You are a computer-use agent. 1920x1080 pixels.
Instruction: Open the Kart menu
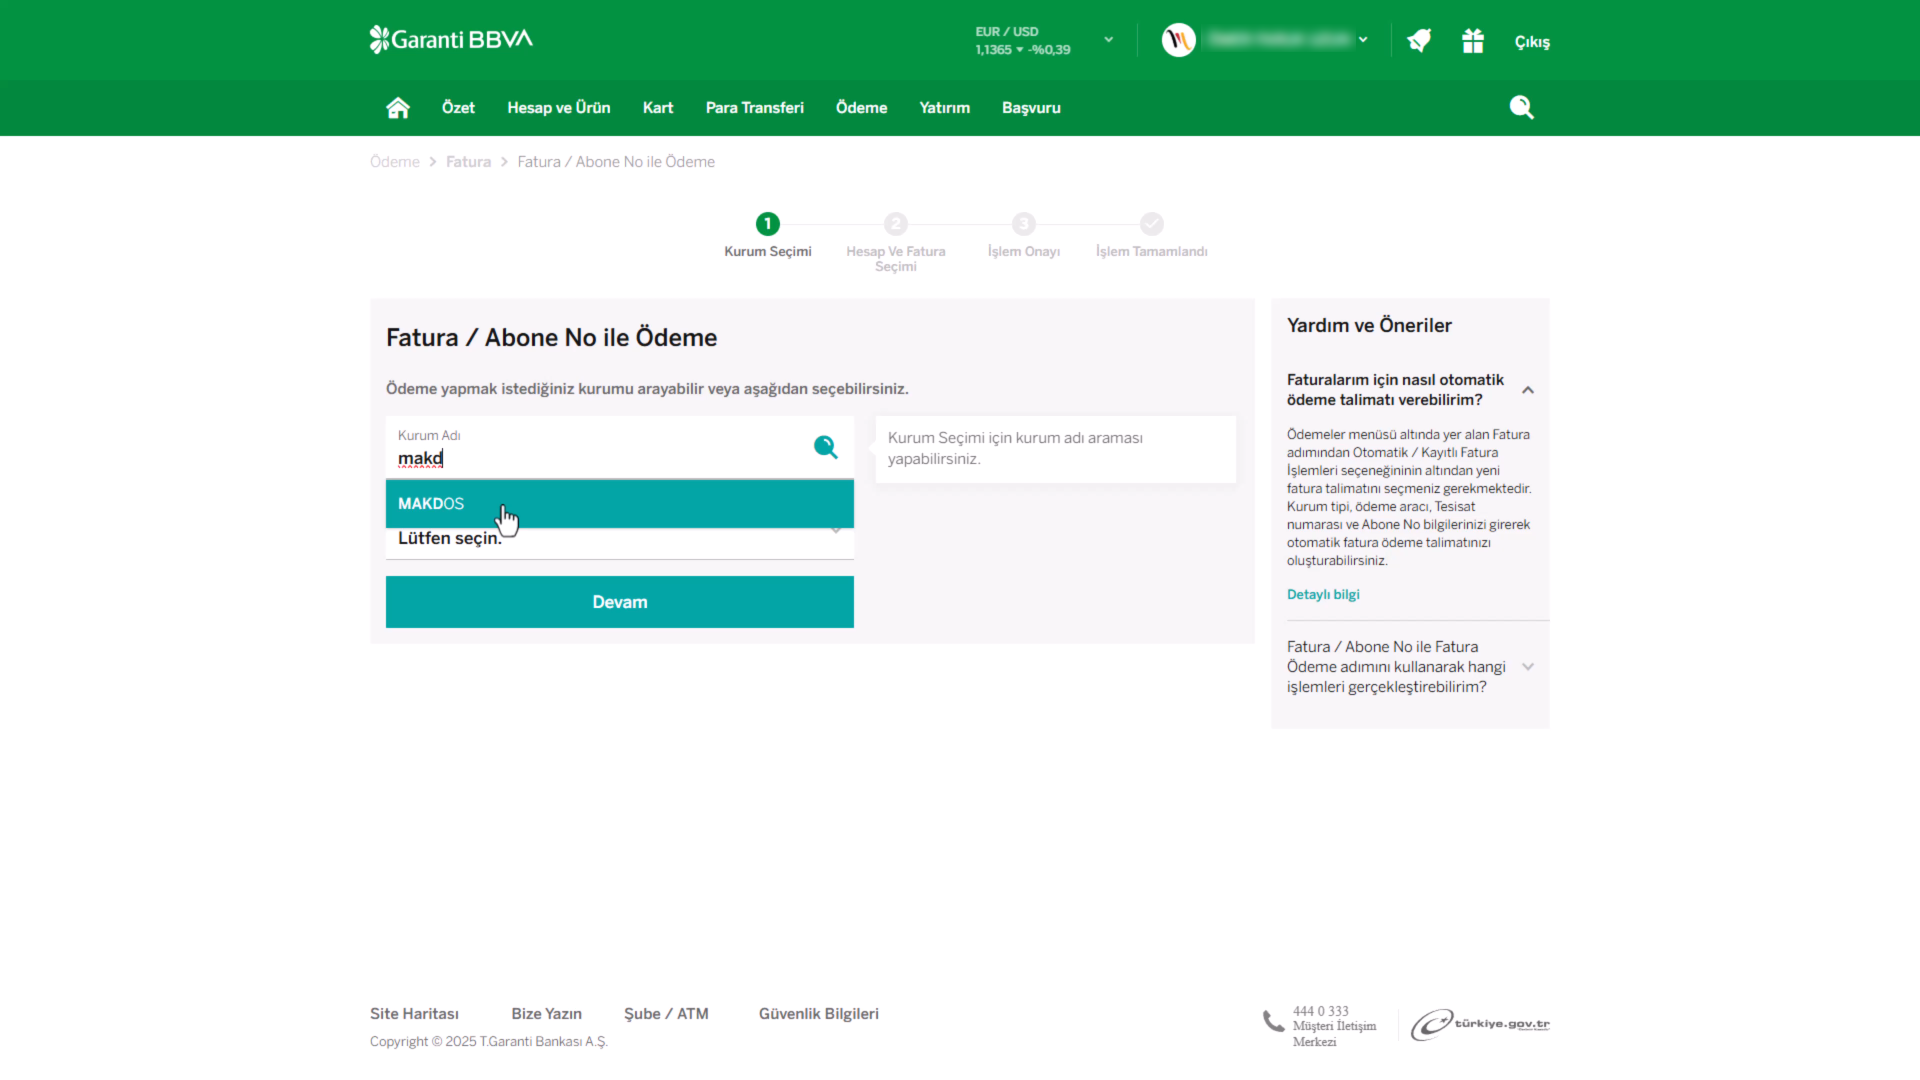coord(658,108)
